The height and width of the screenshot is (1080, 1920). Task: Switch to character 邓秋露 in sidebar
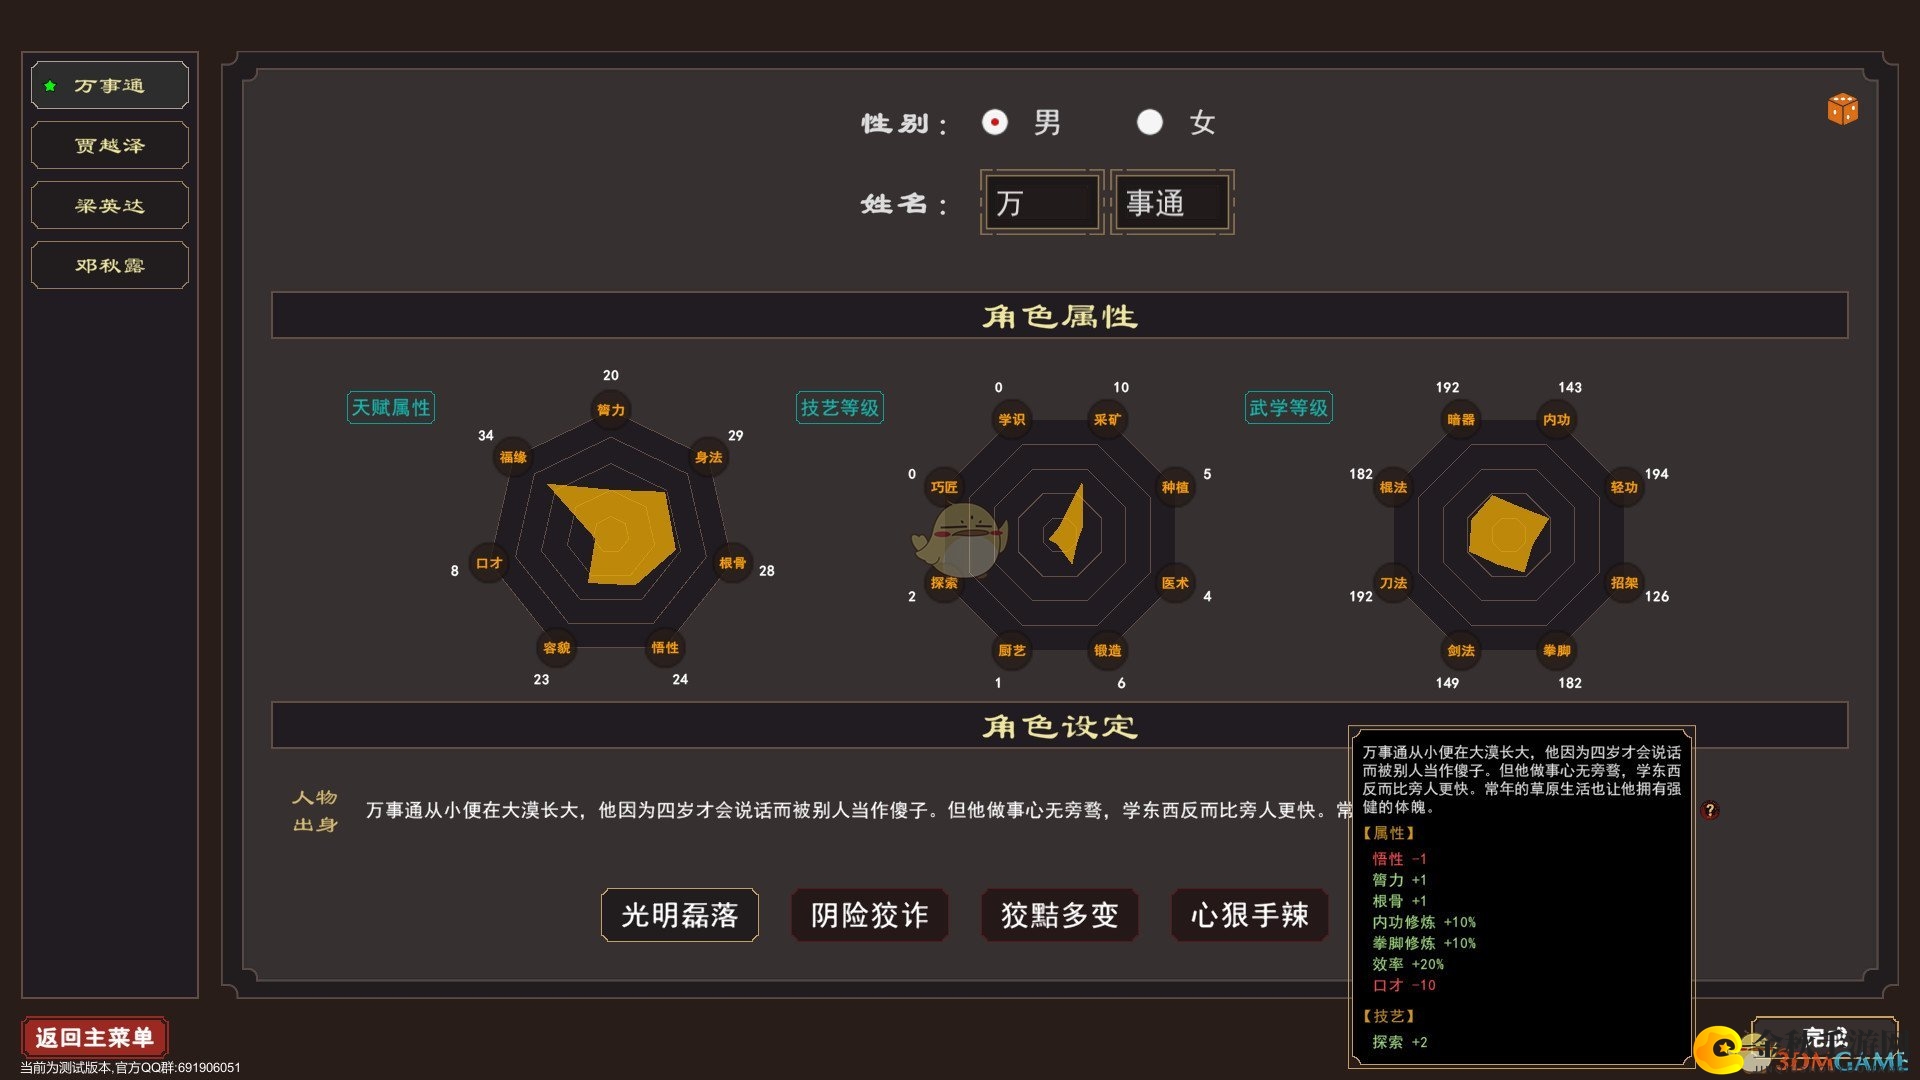pos(110,266)
